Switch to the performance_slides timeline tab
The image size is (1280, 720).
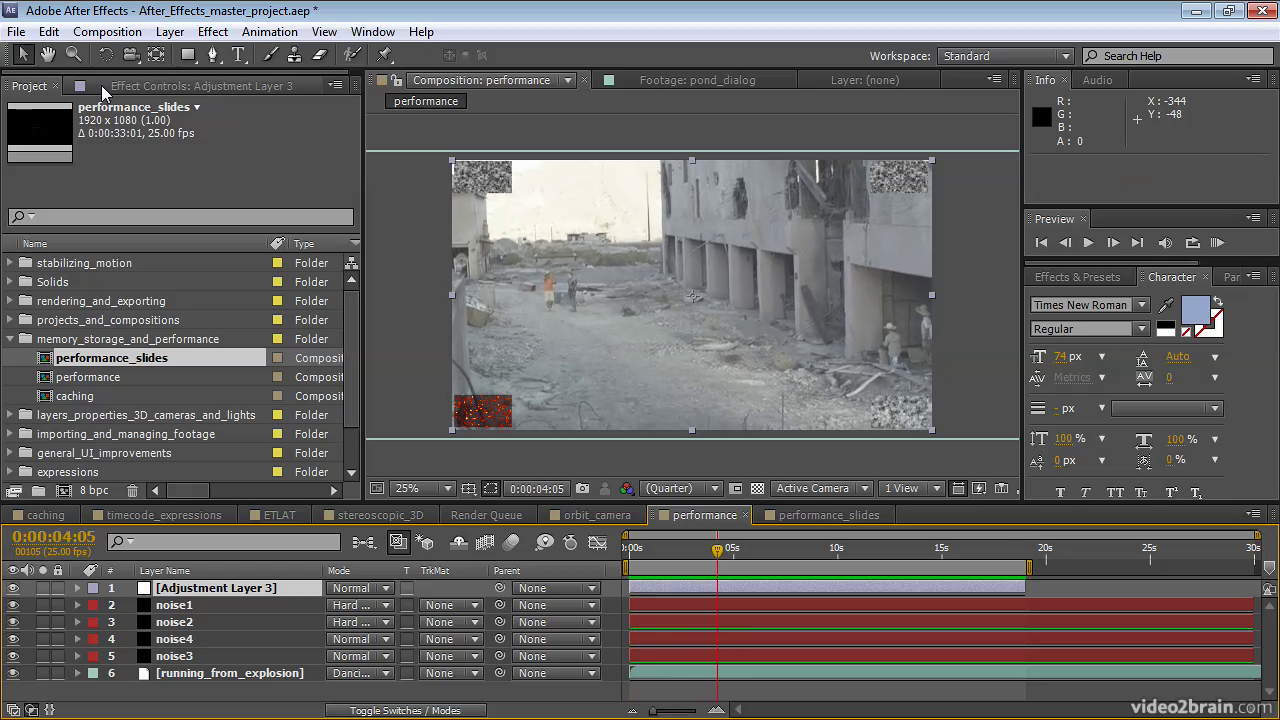(x=829, y=515)
